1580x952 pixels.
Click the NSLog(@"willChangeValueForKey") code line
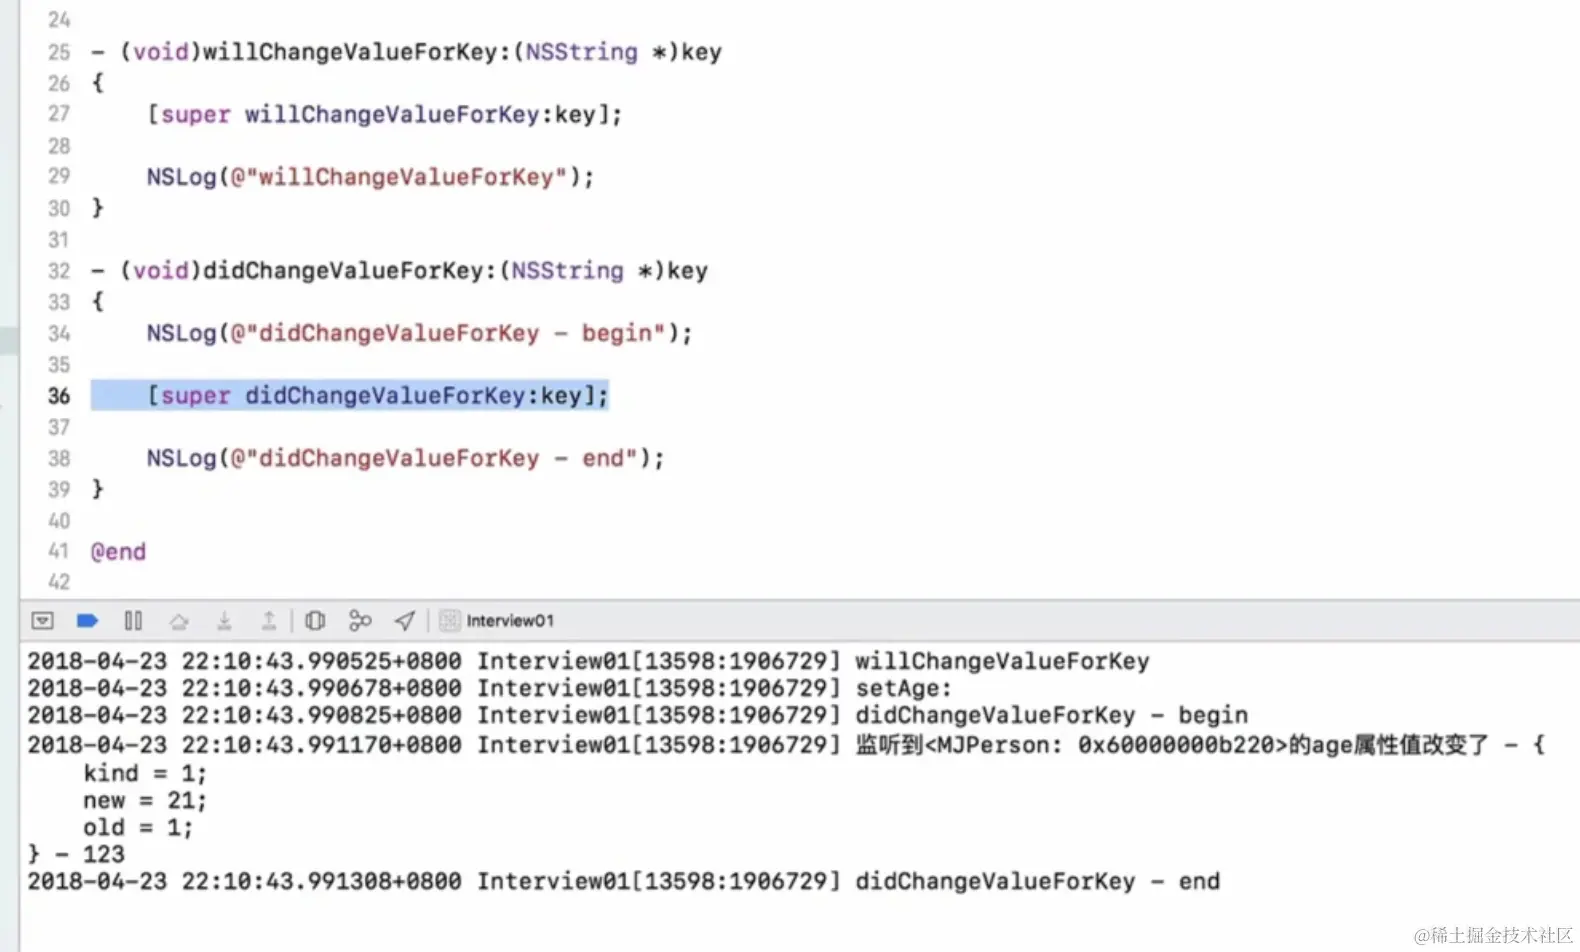[x=370, y=177]
